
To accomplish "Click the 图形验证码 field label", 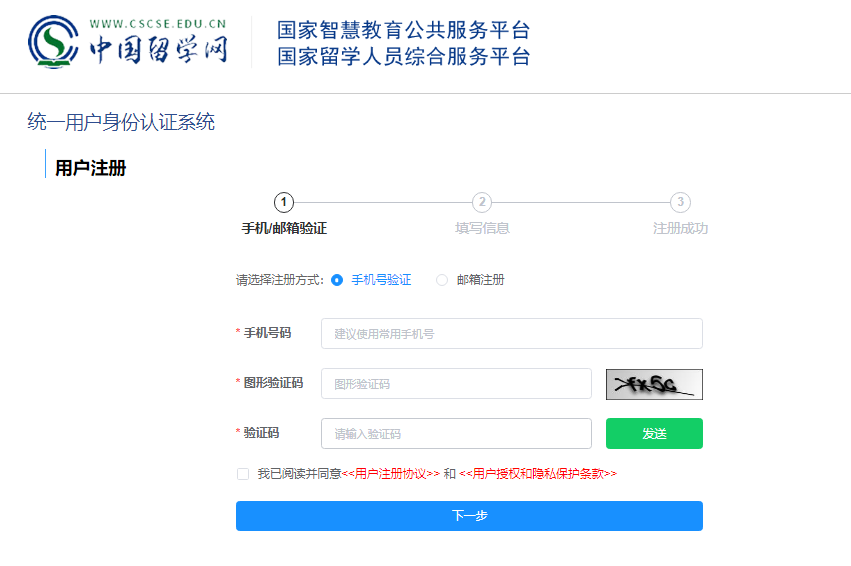I will 273,383.
